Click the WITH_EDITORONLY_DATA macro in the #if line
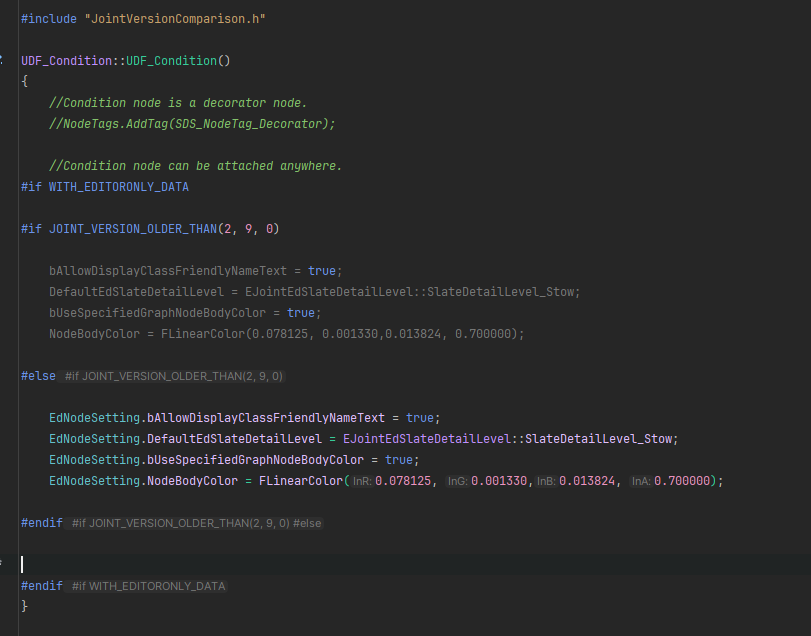 click(x=118, y=187)
